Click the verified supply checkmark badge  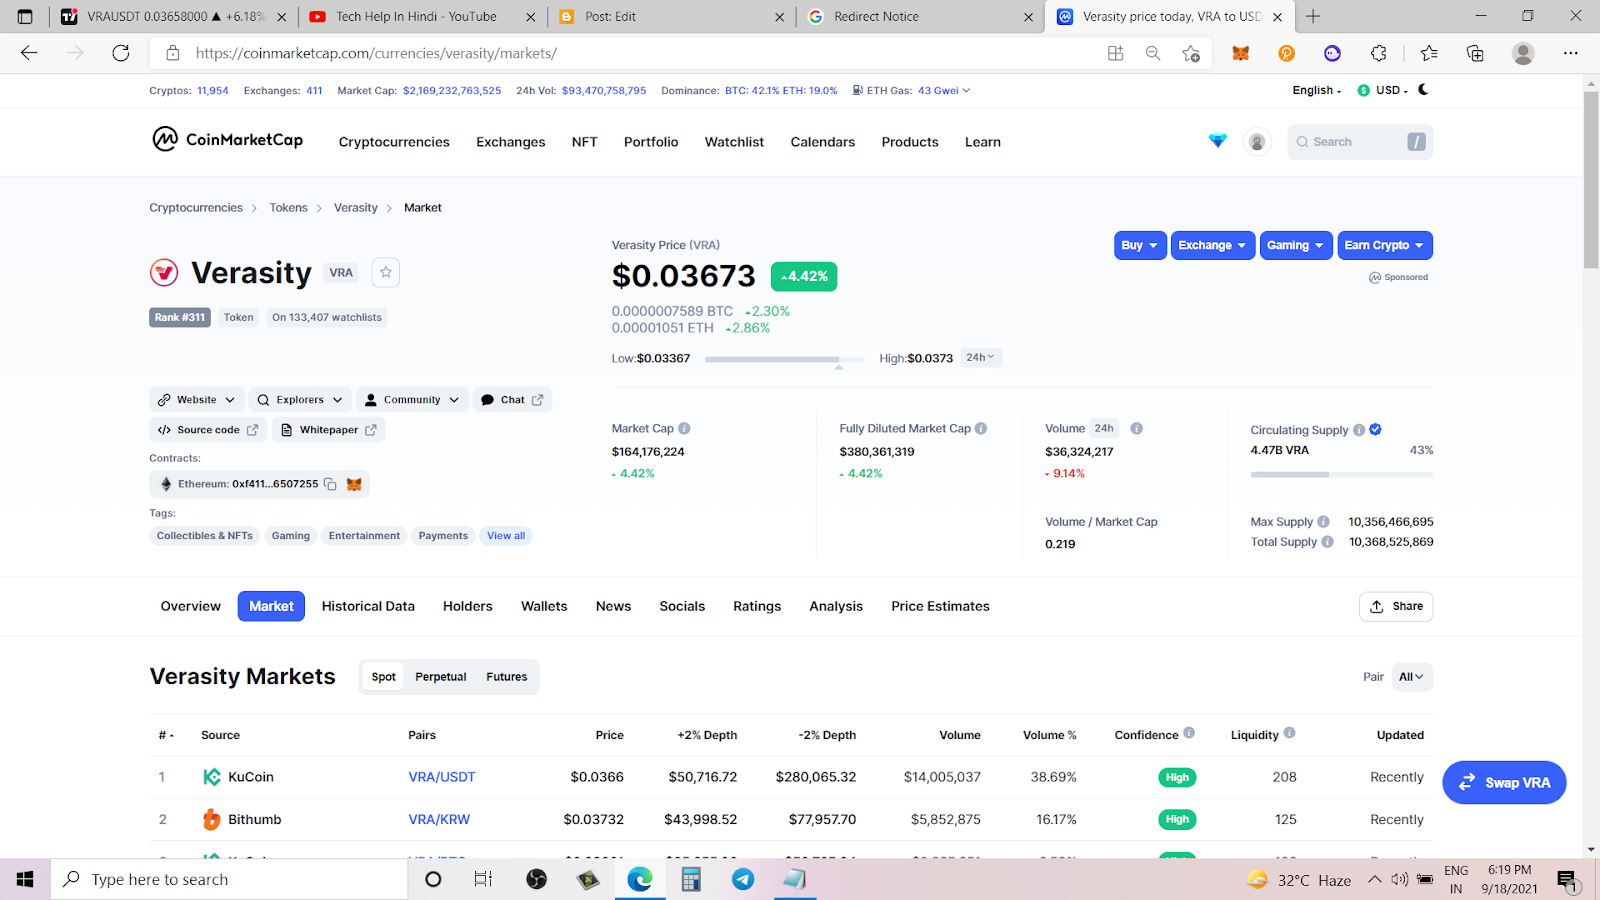pos(1376,429)
